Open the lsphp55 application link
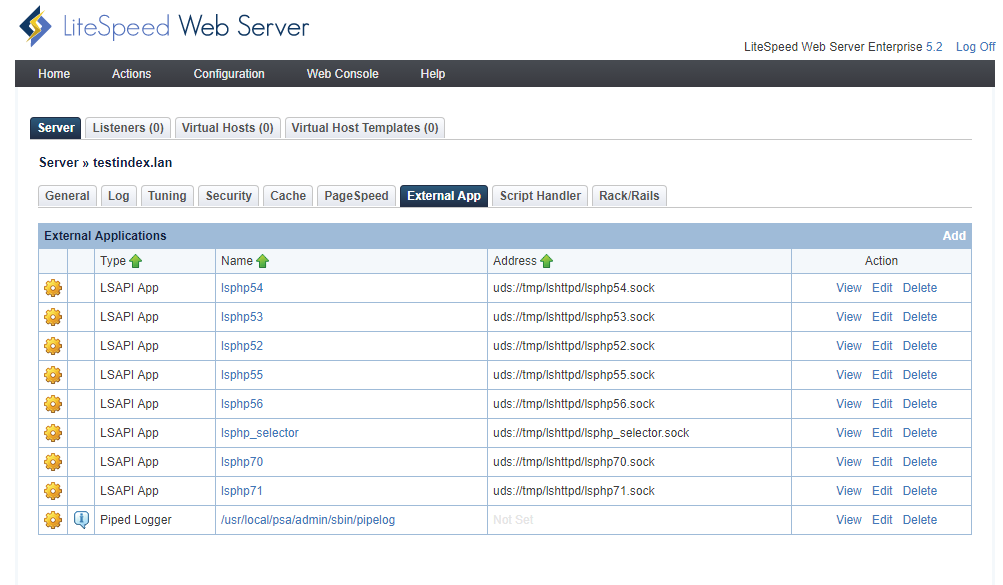Viewport: 1003px width, 585px height. tap(242, 375)
